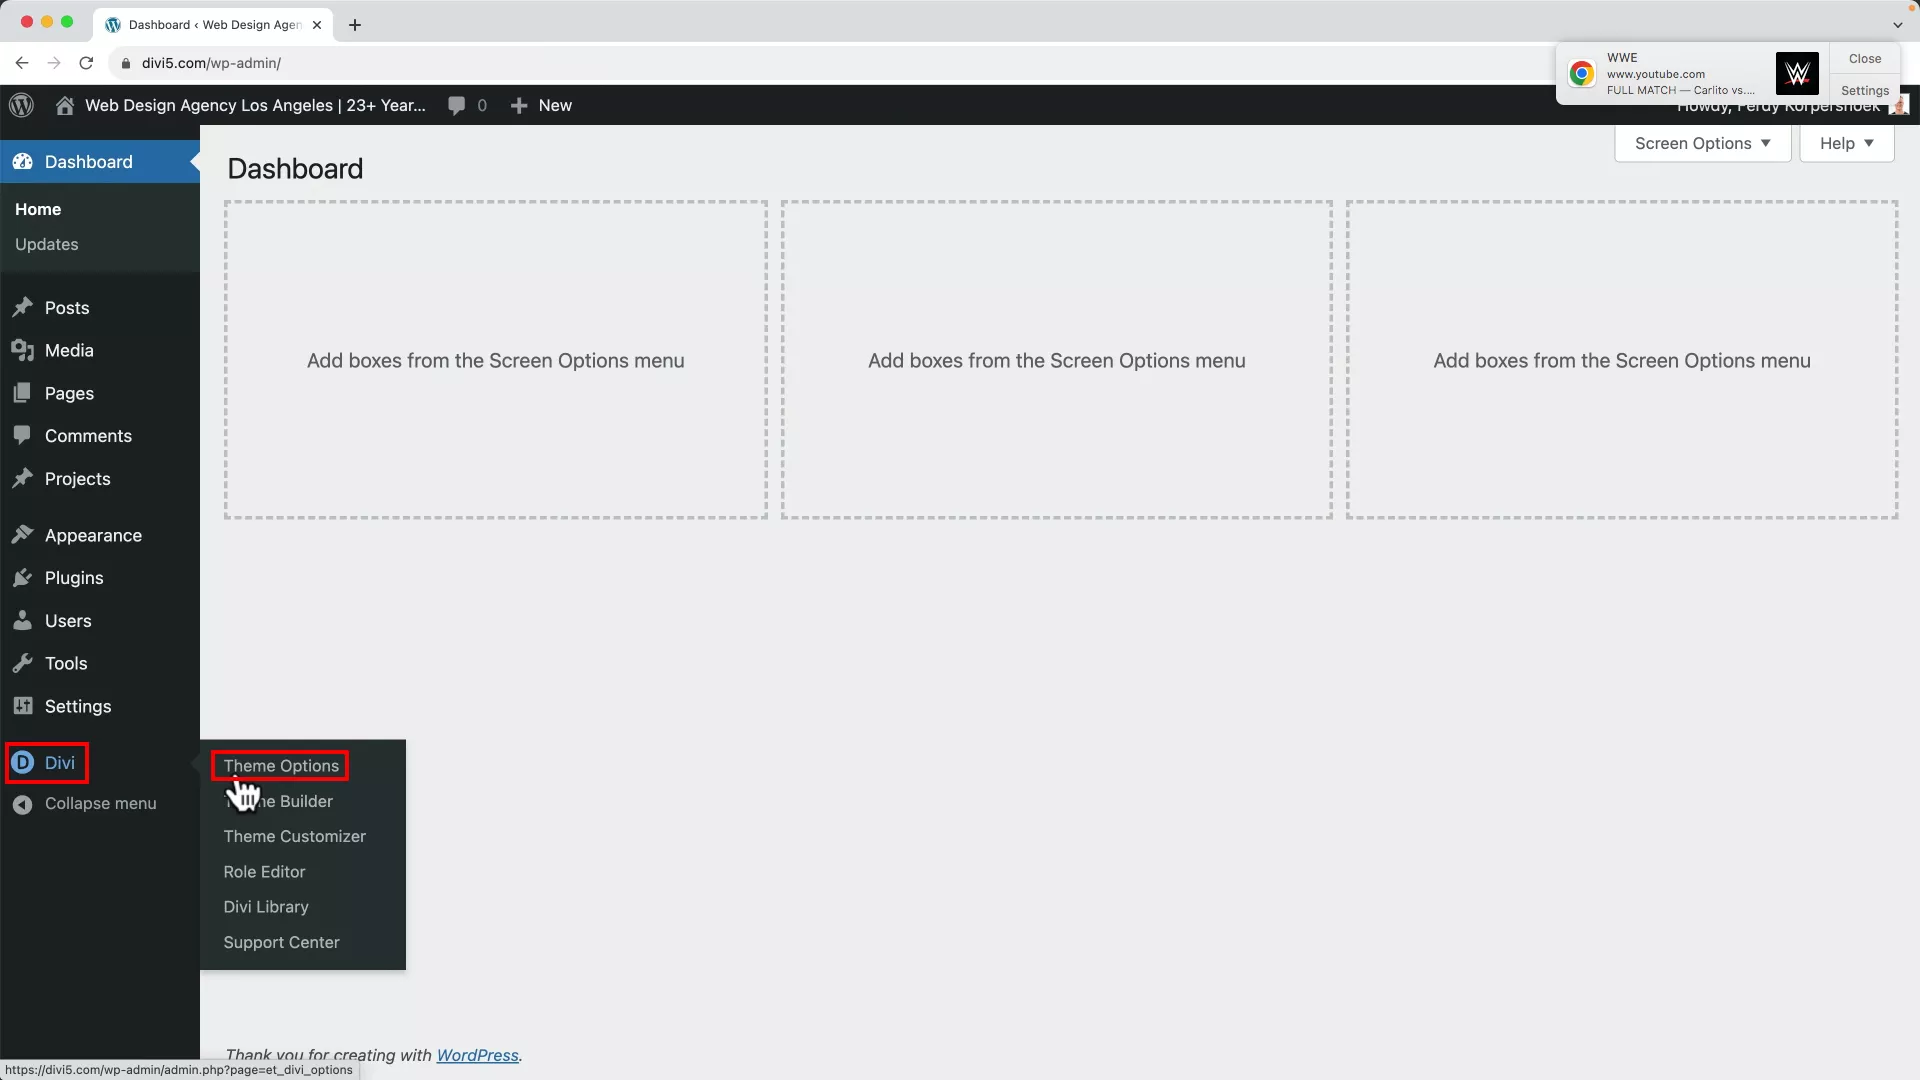Click the Divi D logo icon
The width and height of the screenshot is (1920, 1080).
point(23,763)
